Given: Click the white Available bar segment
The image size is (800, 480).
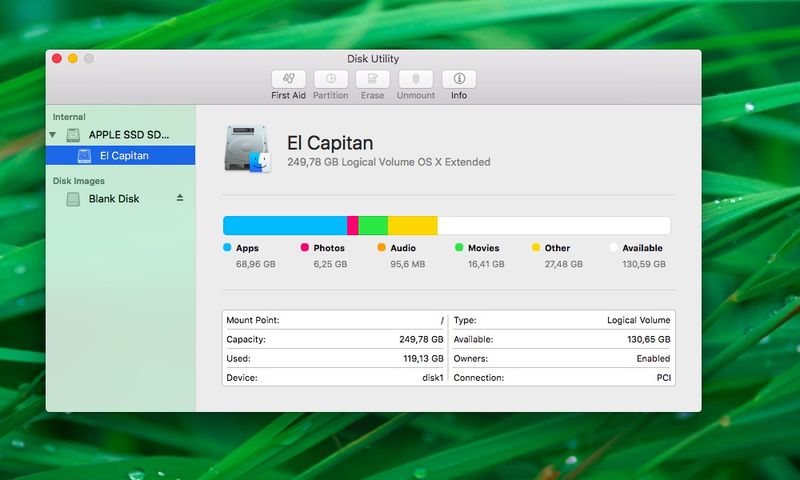Looking at the screenshot, I should (554, 225).
